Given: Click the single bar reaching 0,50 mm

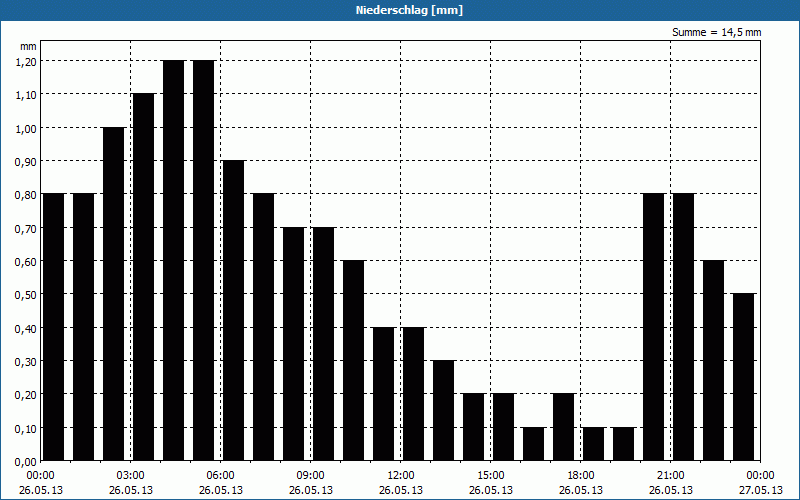Looking at the screenshot, I should [x=743, y=377].
